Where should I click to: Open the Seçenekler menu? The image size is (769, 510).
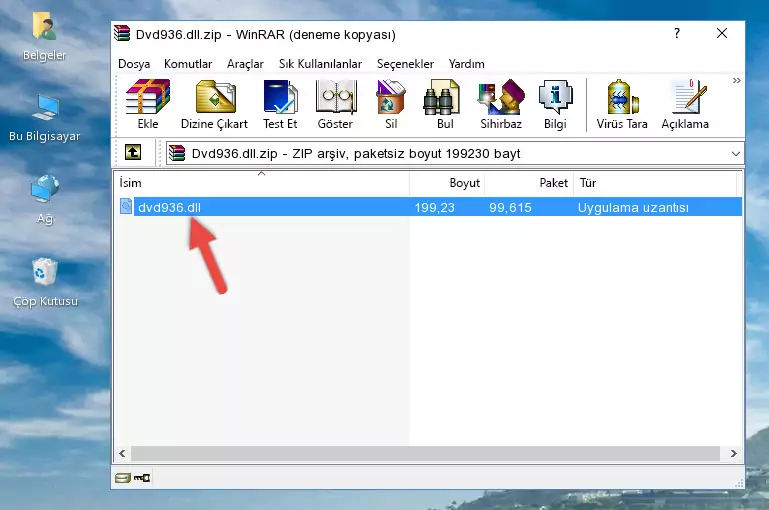pos(405,64)
